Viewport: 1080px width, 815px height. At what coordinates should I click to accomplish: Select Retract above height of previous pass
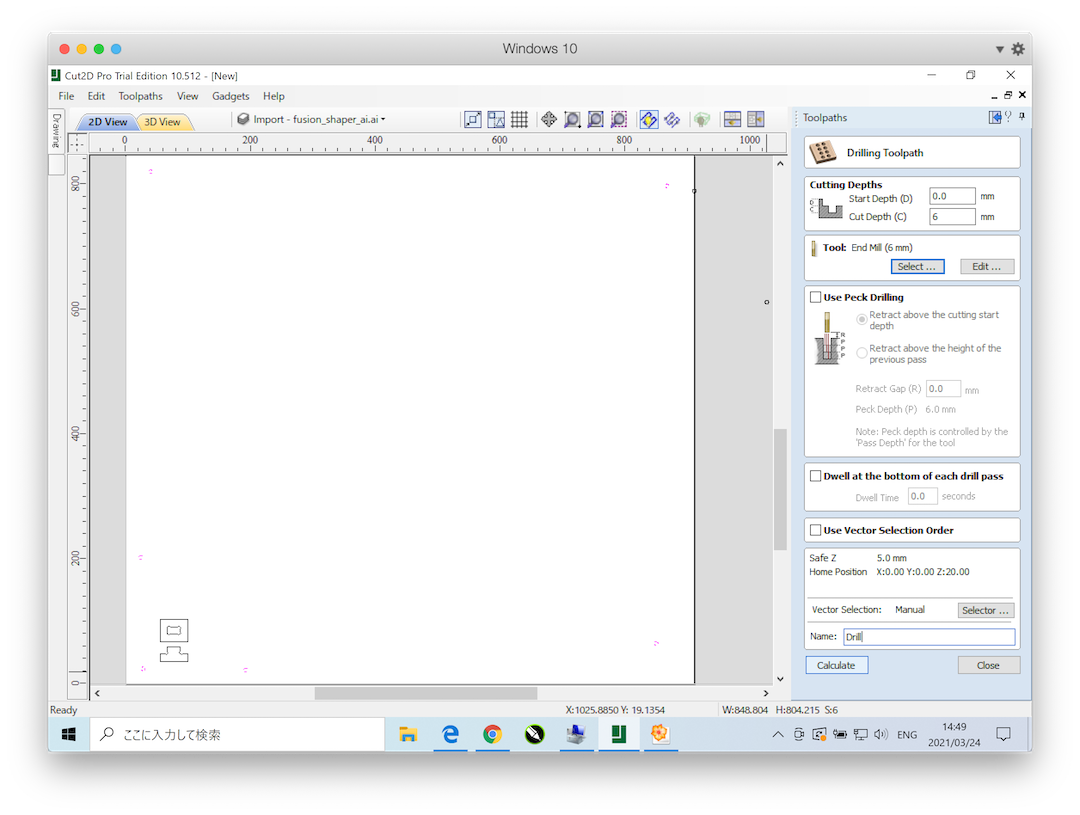click(862, 353)
